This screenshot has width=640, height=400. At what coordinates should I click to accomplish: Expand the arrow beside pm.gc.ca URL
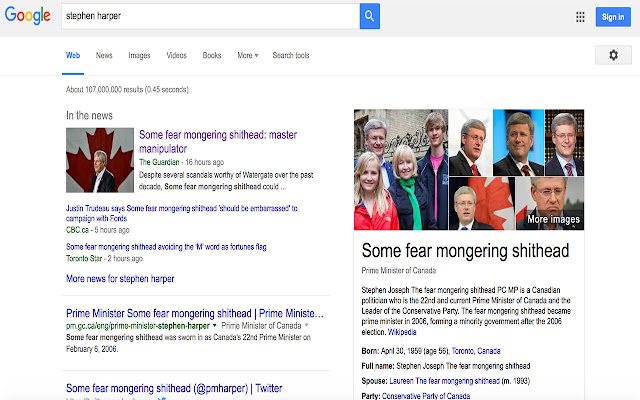(x=215, y=325)
